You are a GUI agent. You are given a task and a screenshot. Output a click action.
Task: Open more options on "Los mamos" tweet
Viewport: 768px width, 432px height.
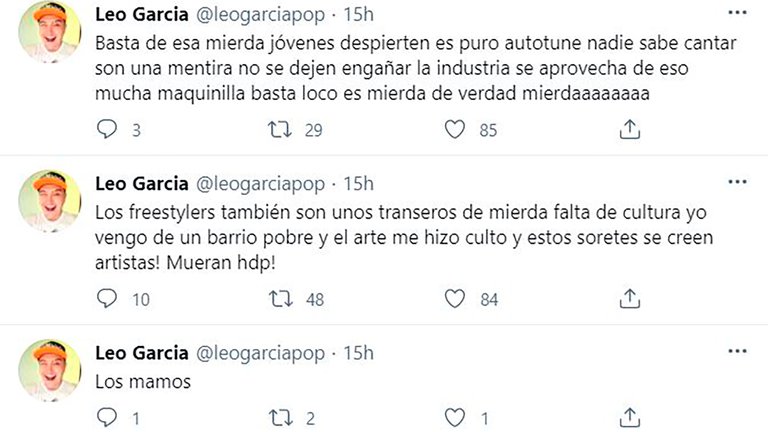pos(738,351)
